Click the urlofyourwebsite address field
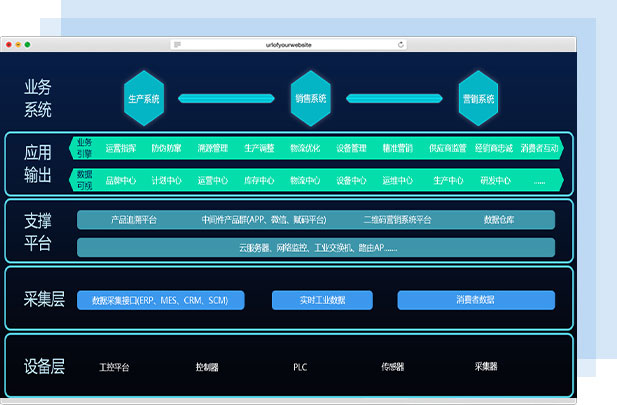Viewport: 617px width, 405px height. point(288,45)
